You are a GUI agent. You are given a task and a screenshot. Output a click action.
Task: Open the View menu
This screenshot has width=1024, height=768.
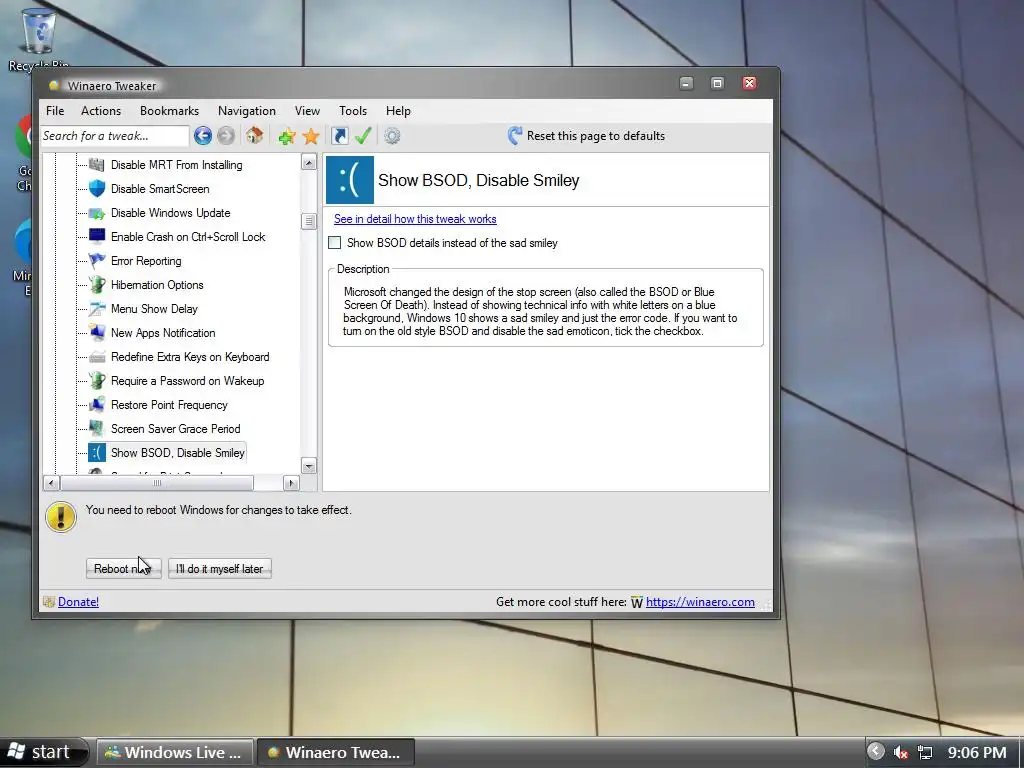[307, 111]
